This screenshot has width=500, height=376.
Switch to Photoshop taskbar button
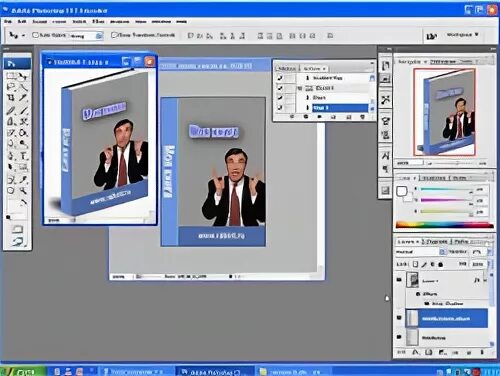click(213, 372)
